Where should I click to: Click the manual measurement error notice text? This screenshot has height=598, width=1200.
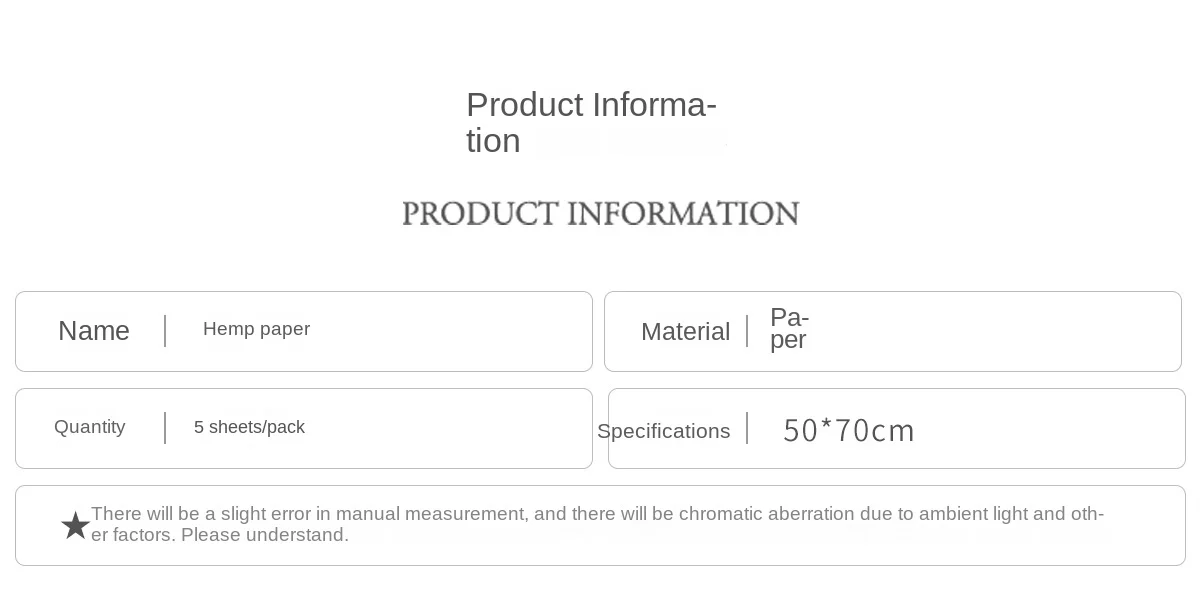[x=597, y=524]
